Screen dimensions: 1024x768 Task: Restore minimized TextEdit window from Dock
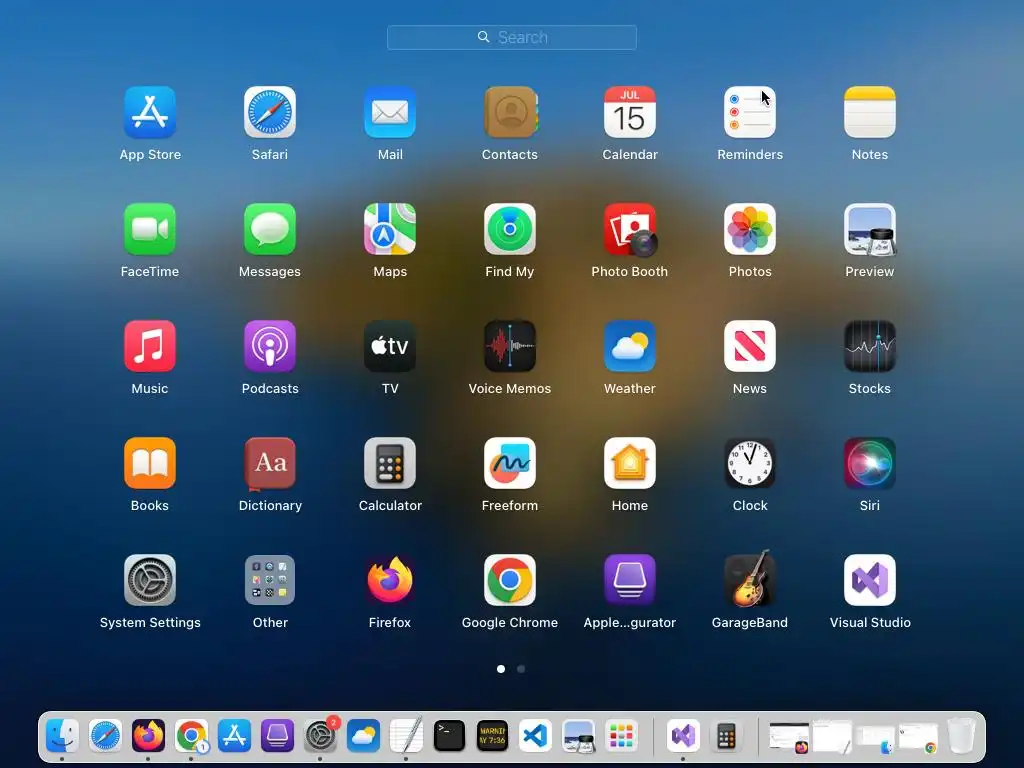832,737
